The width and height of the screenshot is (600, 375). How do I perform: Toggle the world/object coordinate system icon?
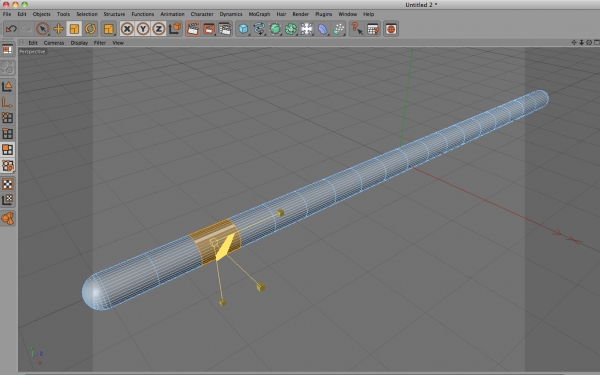(175, 29)
